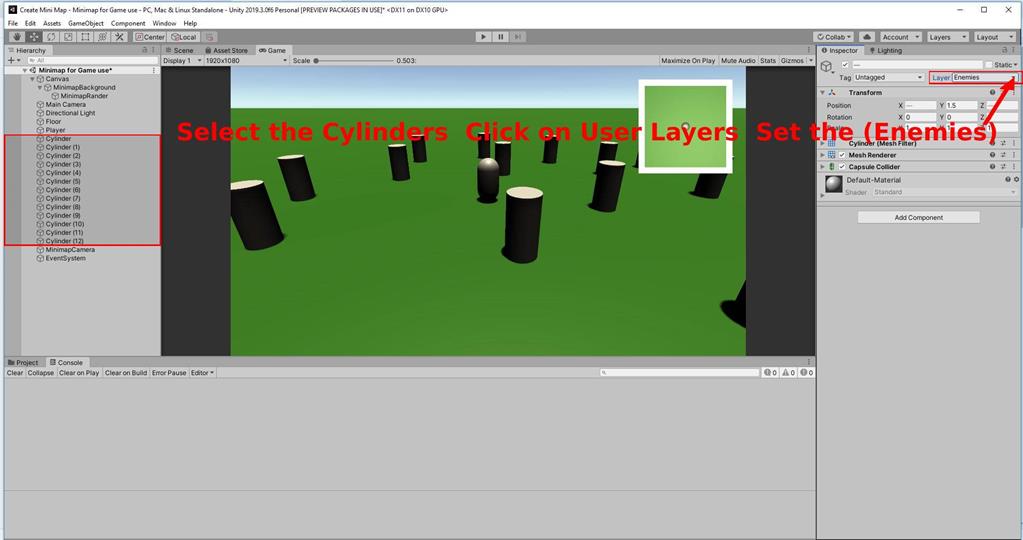Open the Assets menu
Screen dimensions: 1023x540
(52, 23)
